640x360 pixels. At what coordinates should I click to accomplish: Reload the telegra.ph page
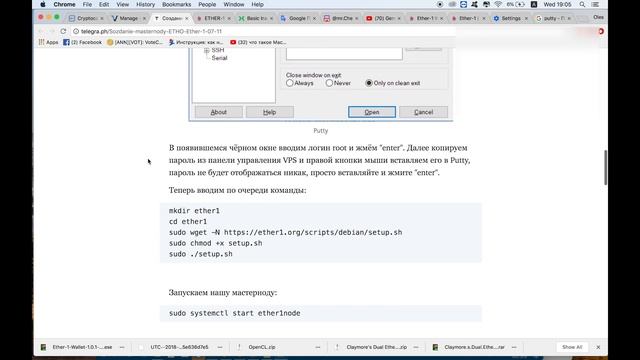63,31
